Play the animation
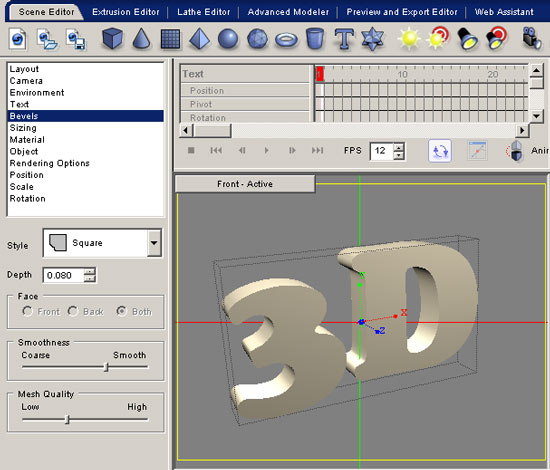 (266, 150)
